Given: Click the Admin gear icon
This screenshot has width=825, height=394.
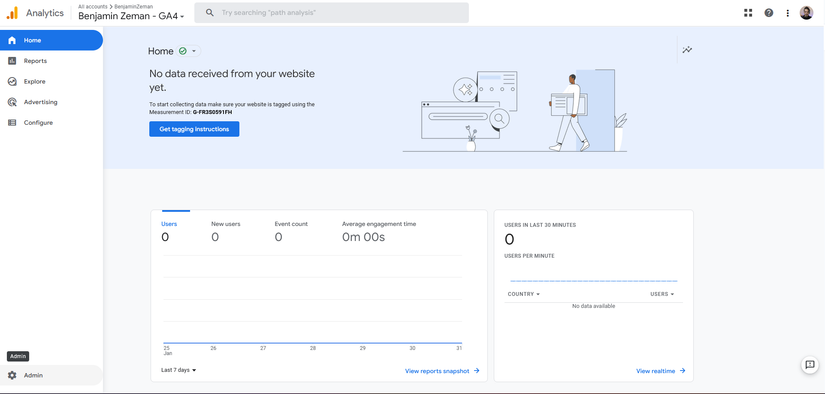Looking at the screenshot, I should [x=12, y=375].
